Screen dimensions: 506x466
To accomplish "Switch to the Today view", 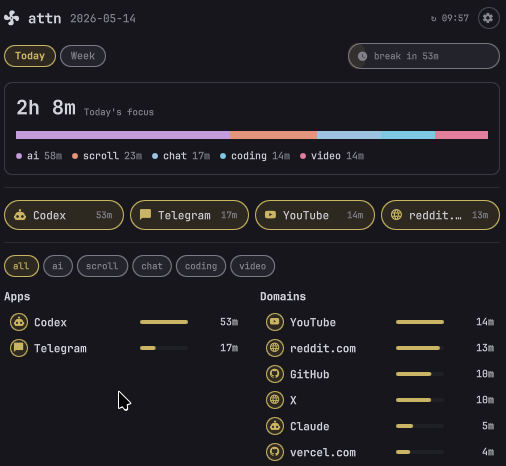I will [30, 56].
